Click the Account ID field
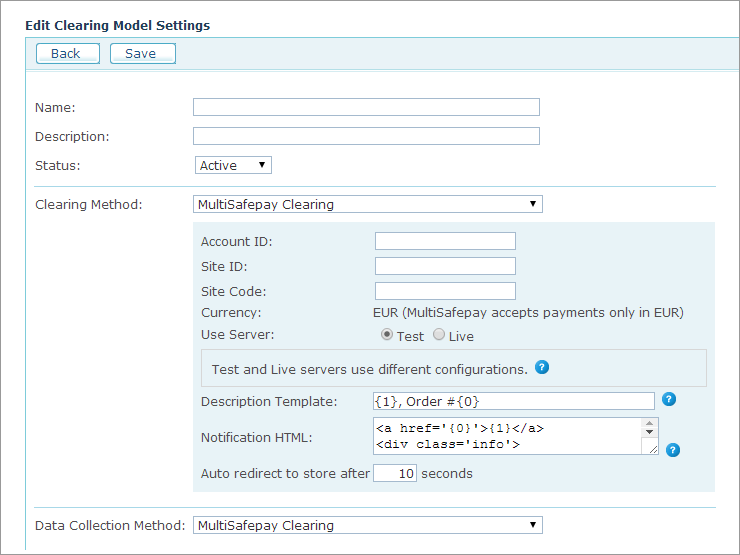The image size is (740, 555). click(x=445, y=241)
